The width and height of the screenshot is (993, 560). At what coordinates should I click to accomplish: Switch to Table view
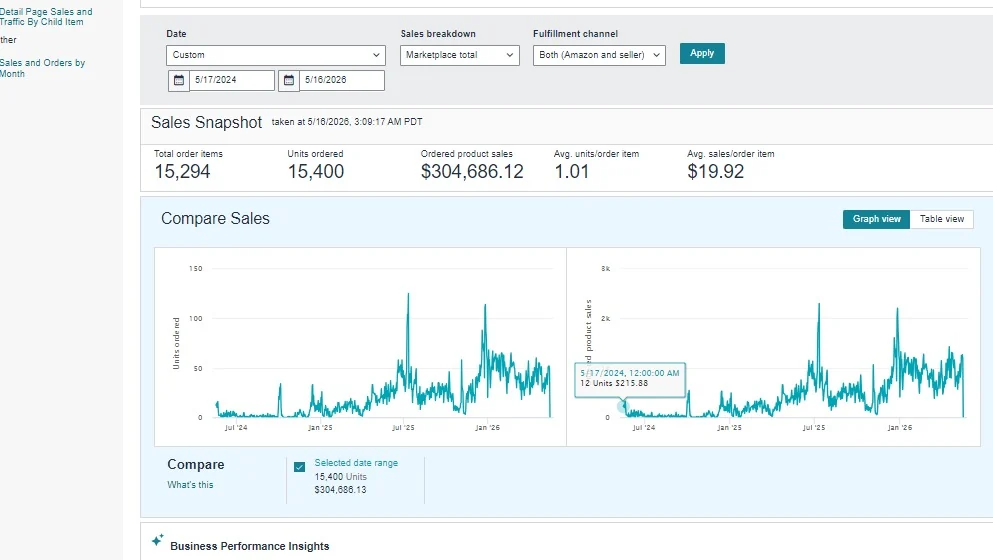point(942,219)
